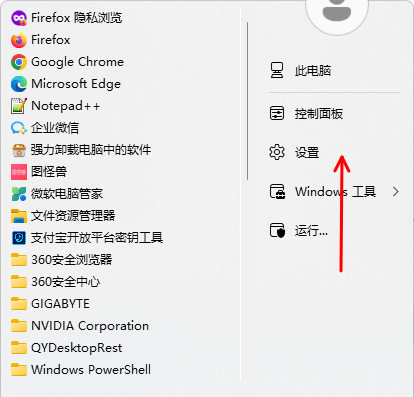Screen dimensions: 414x397
Task: Expand the GIGABYTE folder
Action: 50,304
